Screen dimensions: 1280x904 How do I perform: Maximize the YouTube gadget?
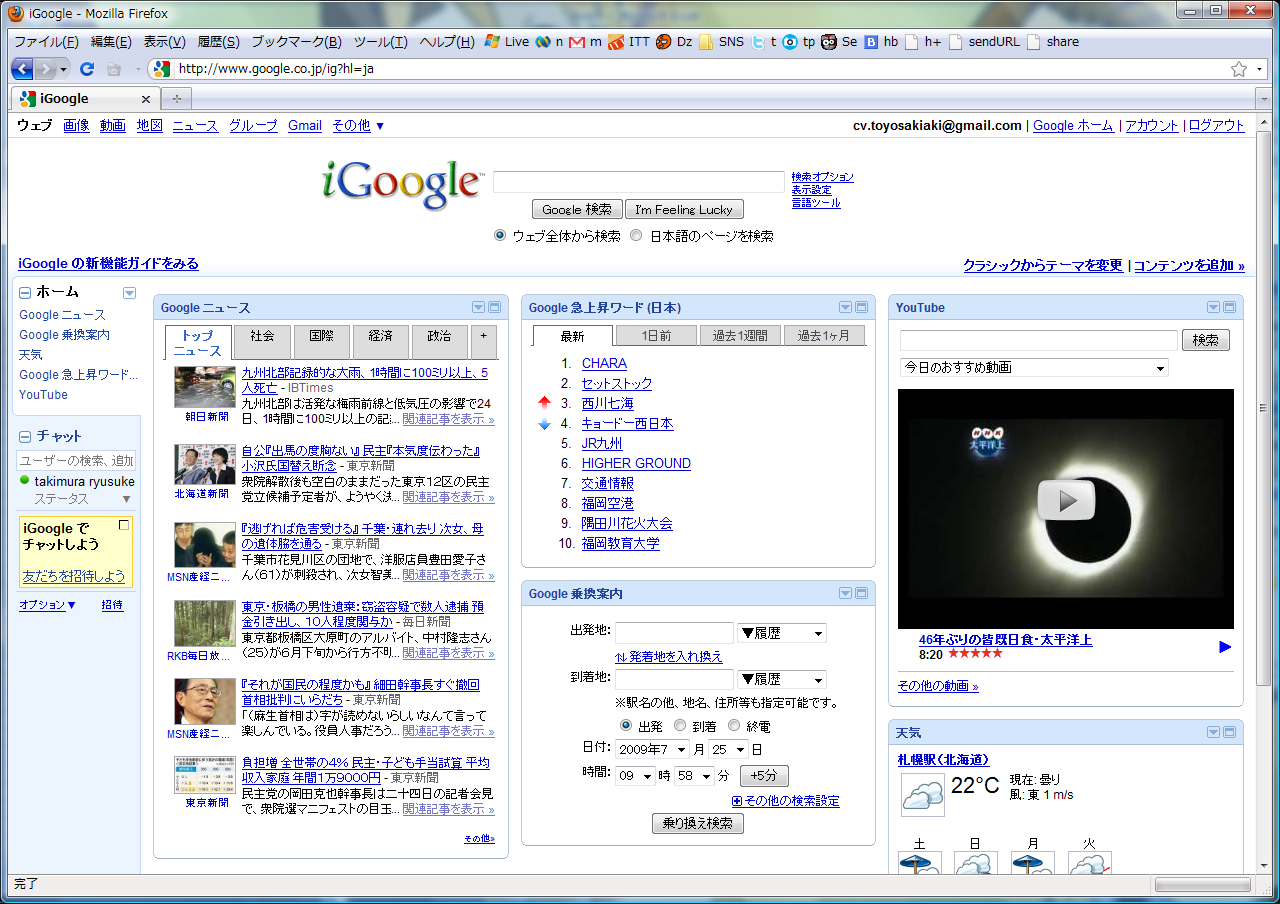click(1229, 308)
